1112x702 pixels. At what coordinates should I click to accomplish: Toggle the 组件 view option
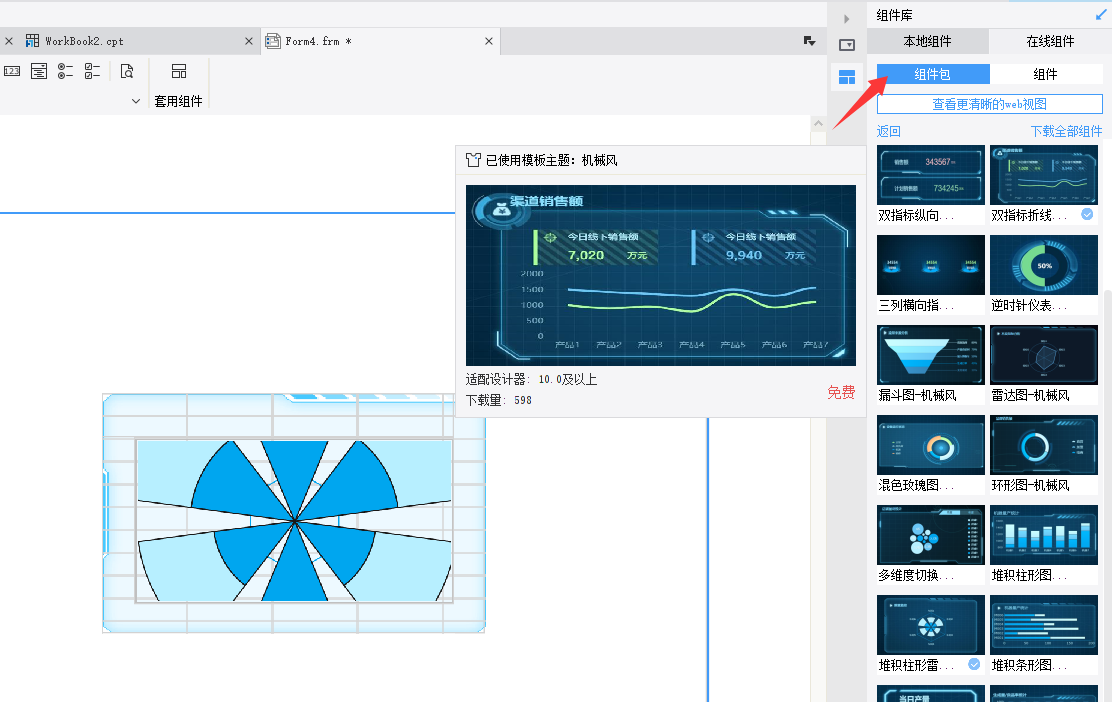[x=1045, y=74]
